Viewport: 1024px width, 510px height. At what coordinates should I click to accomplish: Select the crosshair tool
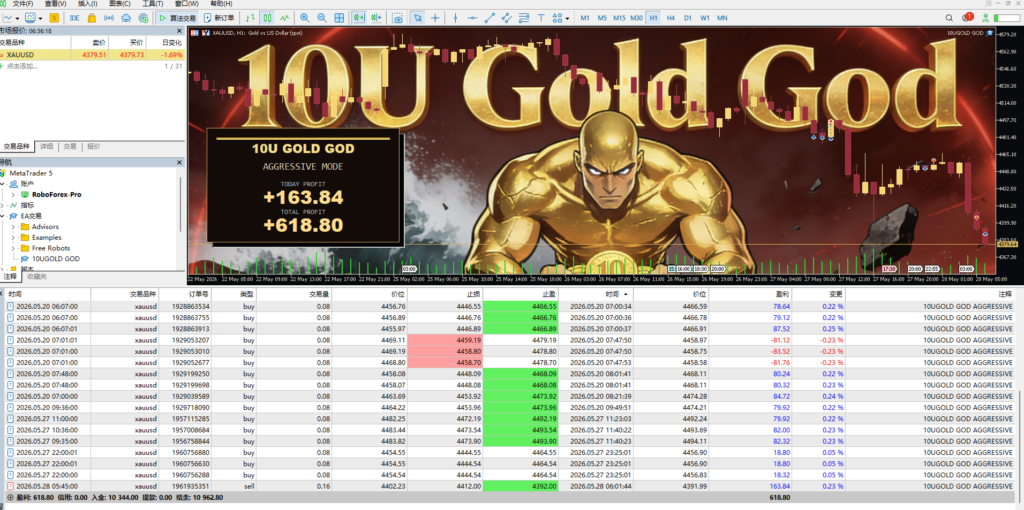435,18
